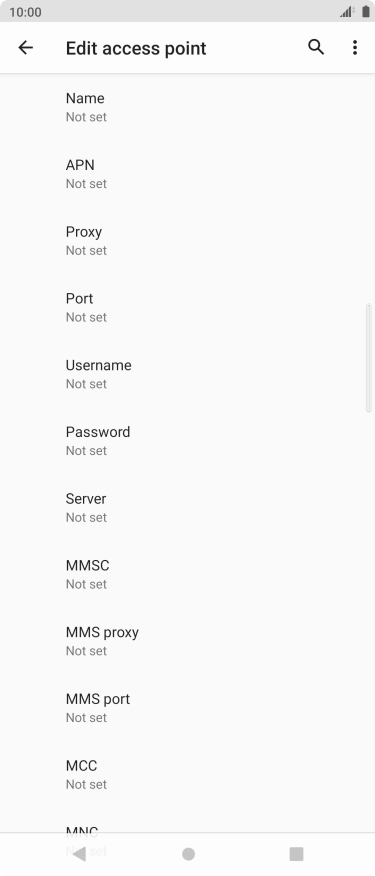Open the APN setting
375x876 pixels.
tap(188, 174)
